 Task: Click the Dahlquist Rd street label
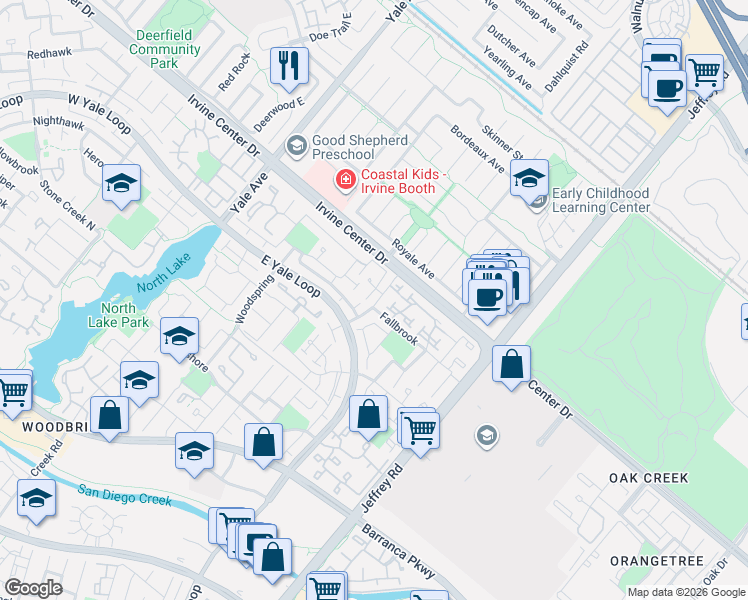tap(567, 67)
